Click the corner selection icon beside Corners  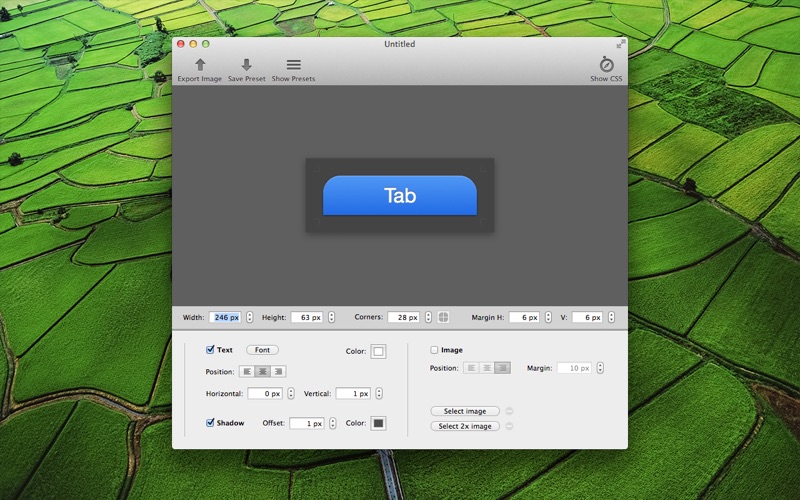pos(443,317)
